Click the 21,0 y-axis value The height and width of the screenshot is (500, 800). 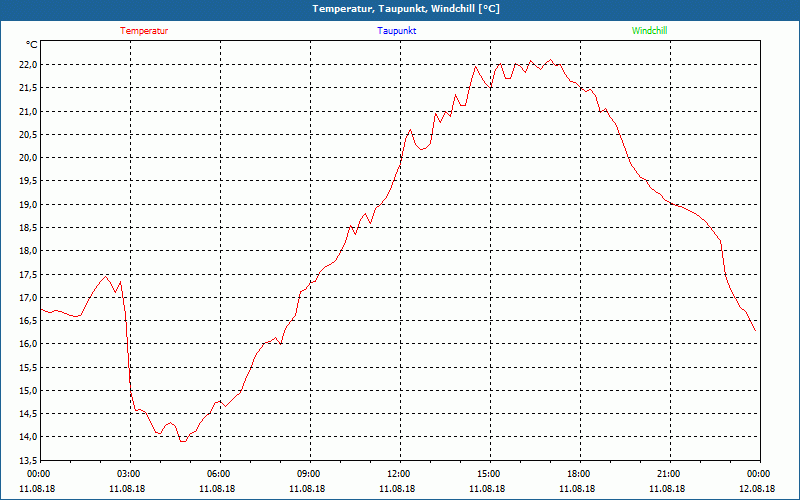[x=29, y=111]
